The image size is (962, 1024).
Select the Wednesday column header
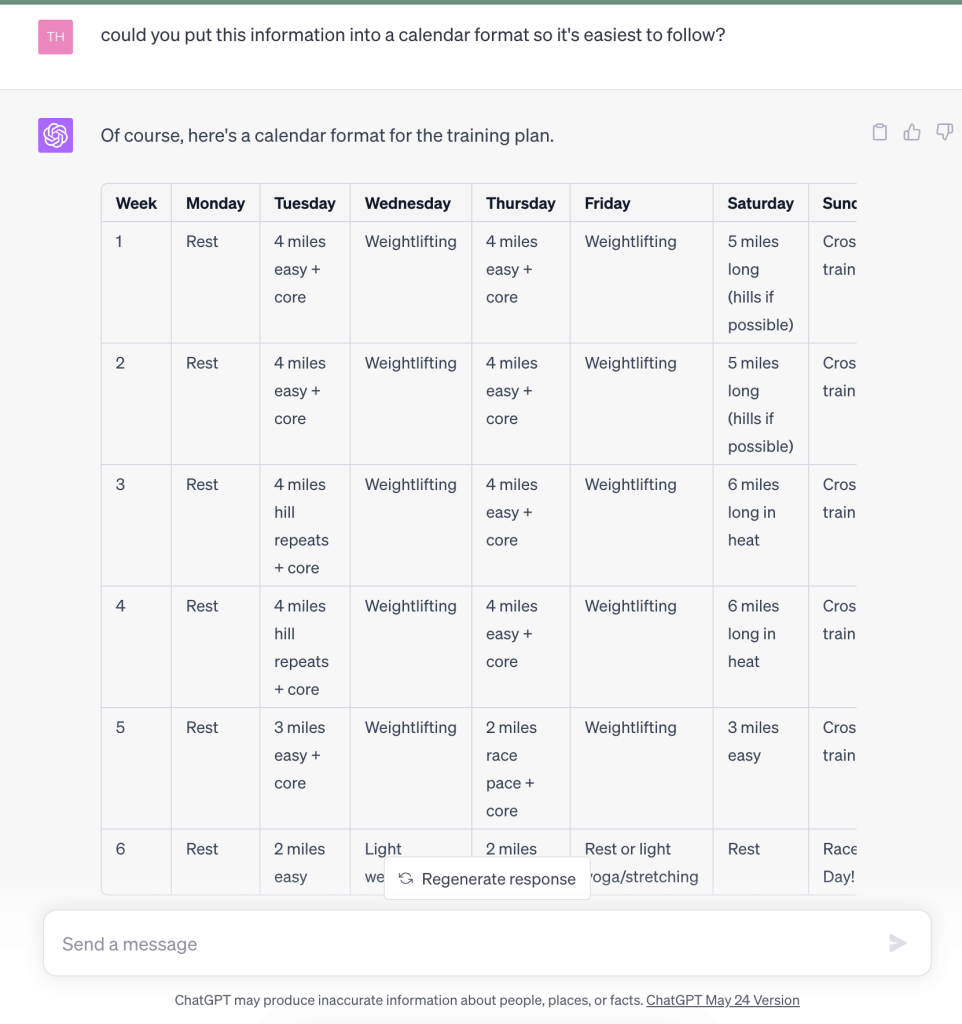click(408, 203)
